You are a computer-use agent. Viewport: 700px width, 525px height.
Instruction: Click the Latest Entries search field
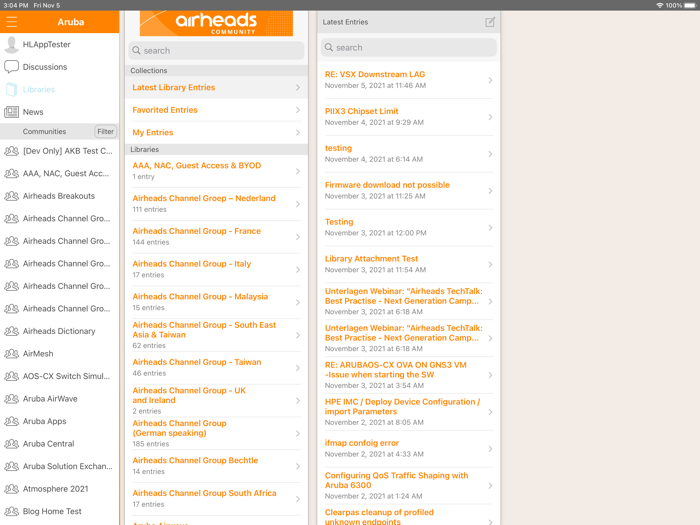pos(408,47)
